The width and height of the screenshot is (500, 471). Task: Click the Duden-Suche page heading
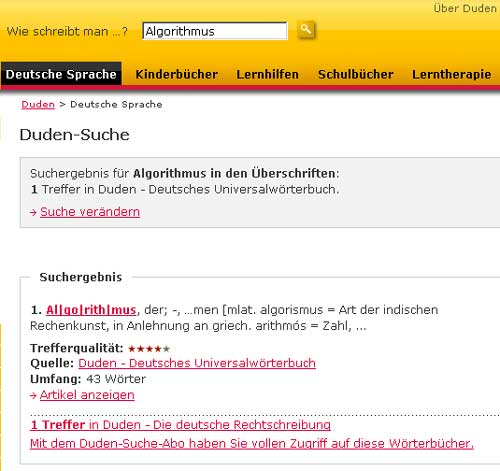point(74,135)
